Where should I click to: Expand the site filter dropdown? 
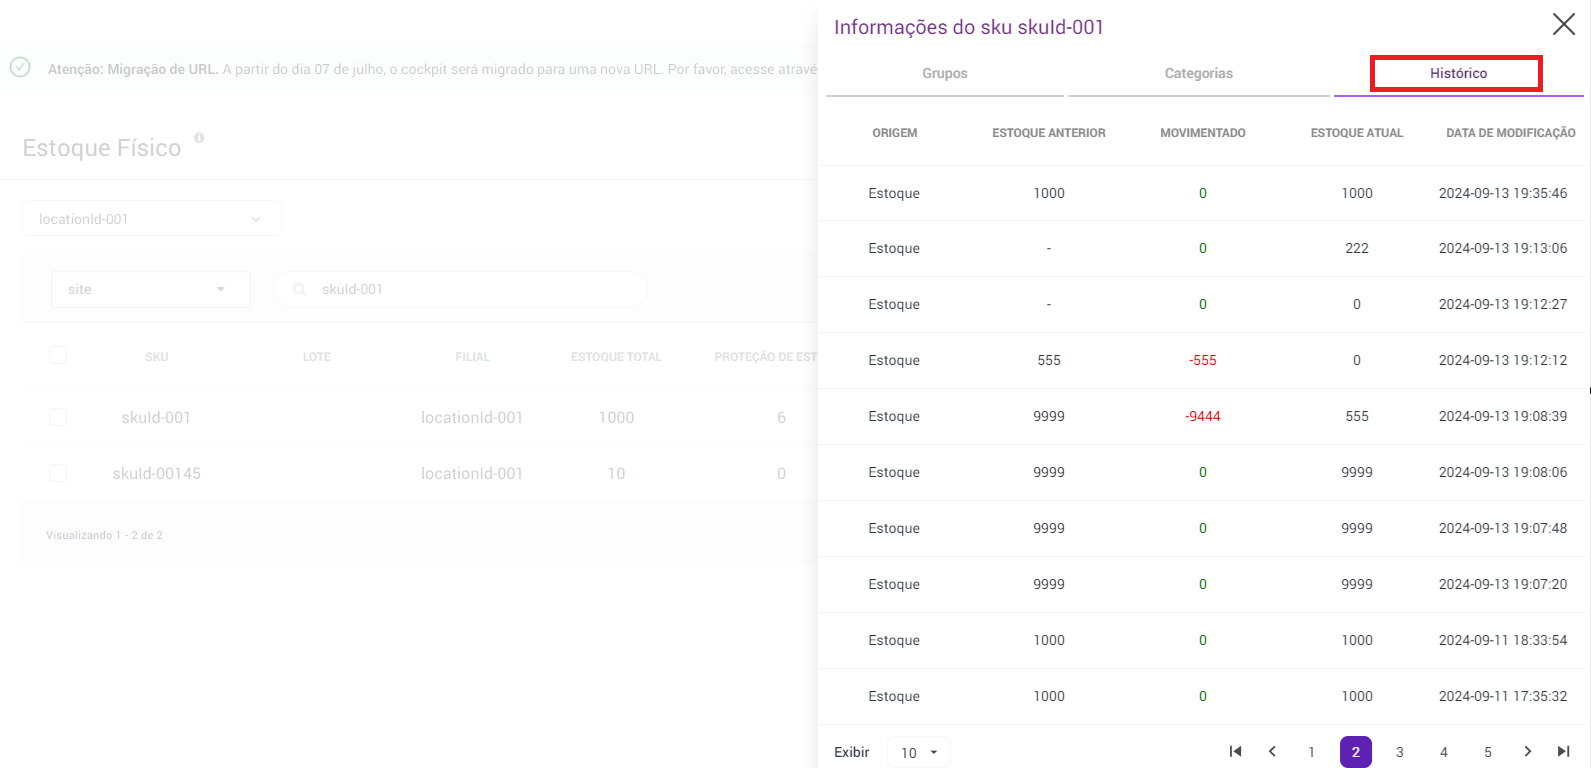pos(151,290)
